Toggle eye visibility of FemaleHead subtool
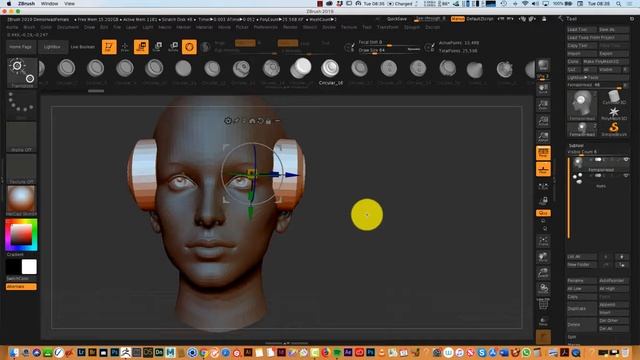The width and height of the screenshot is (640, 360). pyautogui.click(x=626, y=160)
